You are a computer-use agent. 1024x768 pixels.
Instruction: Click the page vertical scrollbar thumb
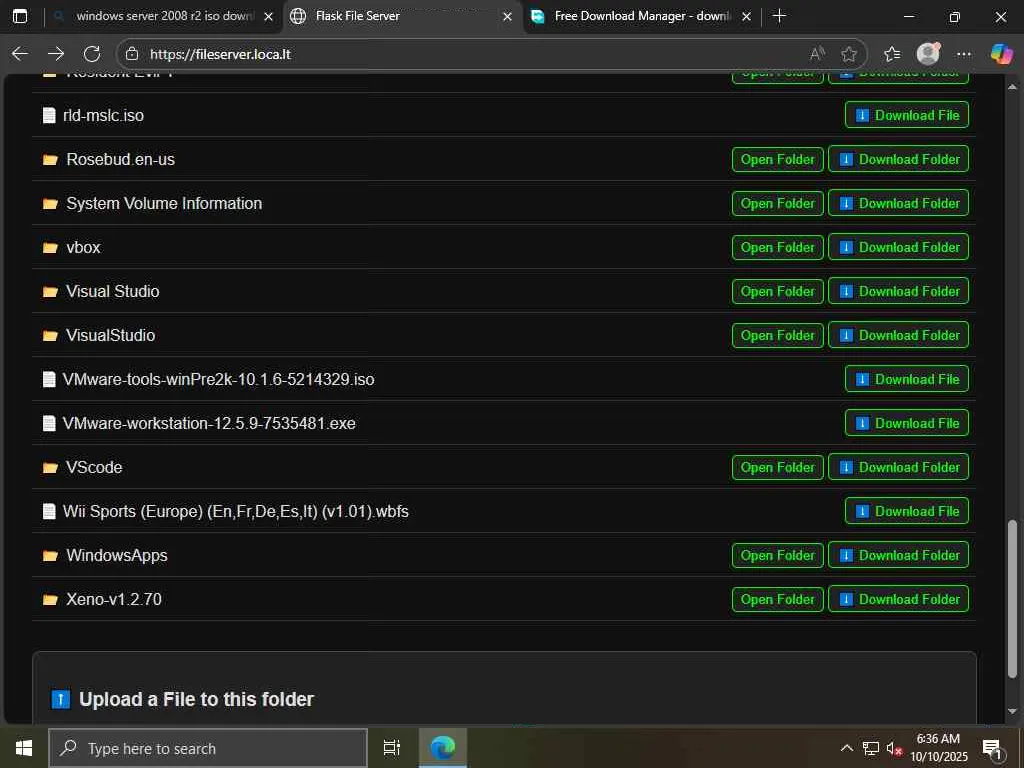[1012, 599]
